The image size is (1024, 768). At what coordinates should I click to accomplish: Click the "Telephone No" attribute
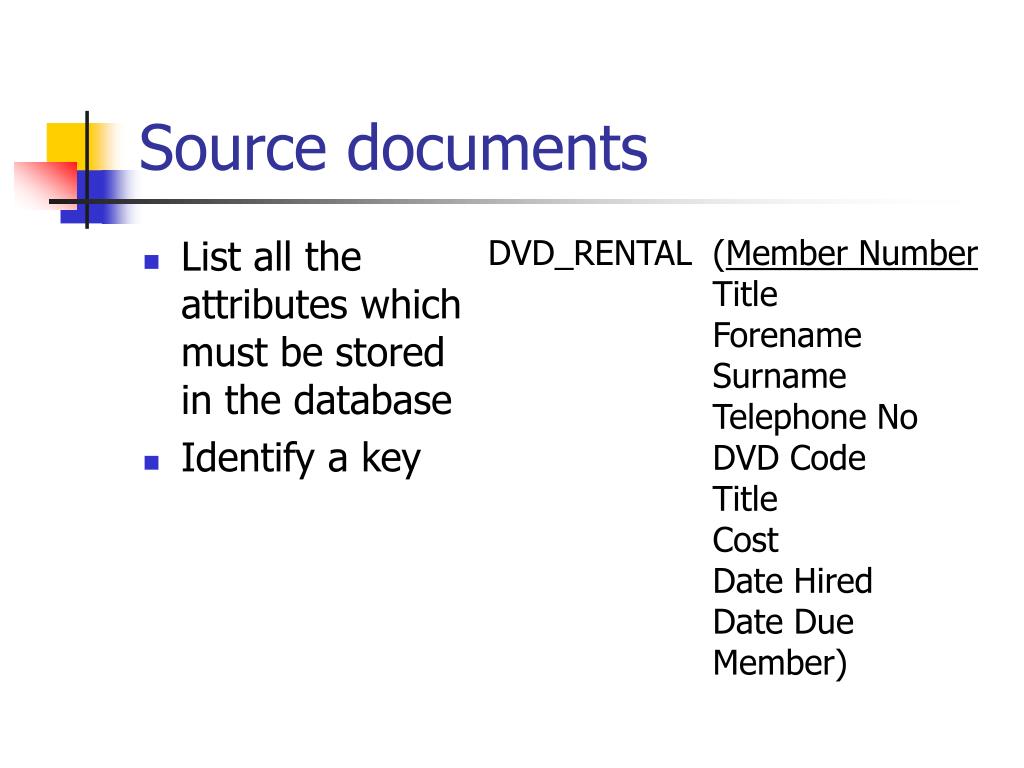click(x=815, y=417)
